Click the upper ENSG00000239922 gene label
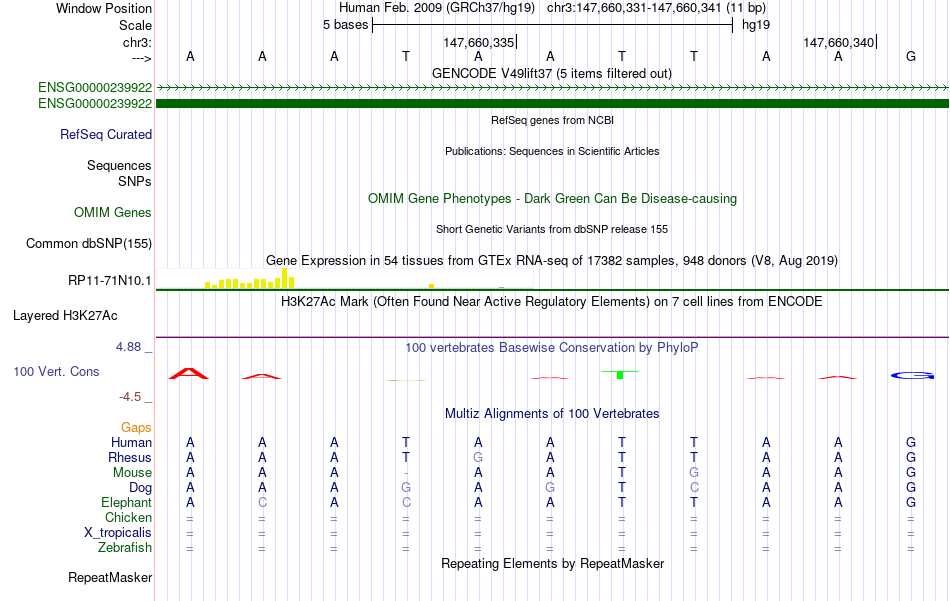950x601 pixels. tap(95, 87)
